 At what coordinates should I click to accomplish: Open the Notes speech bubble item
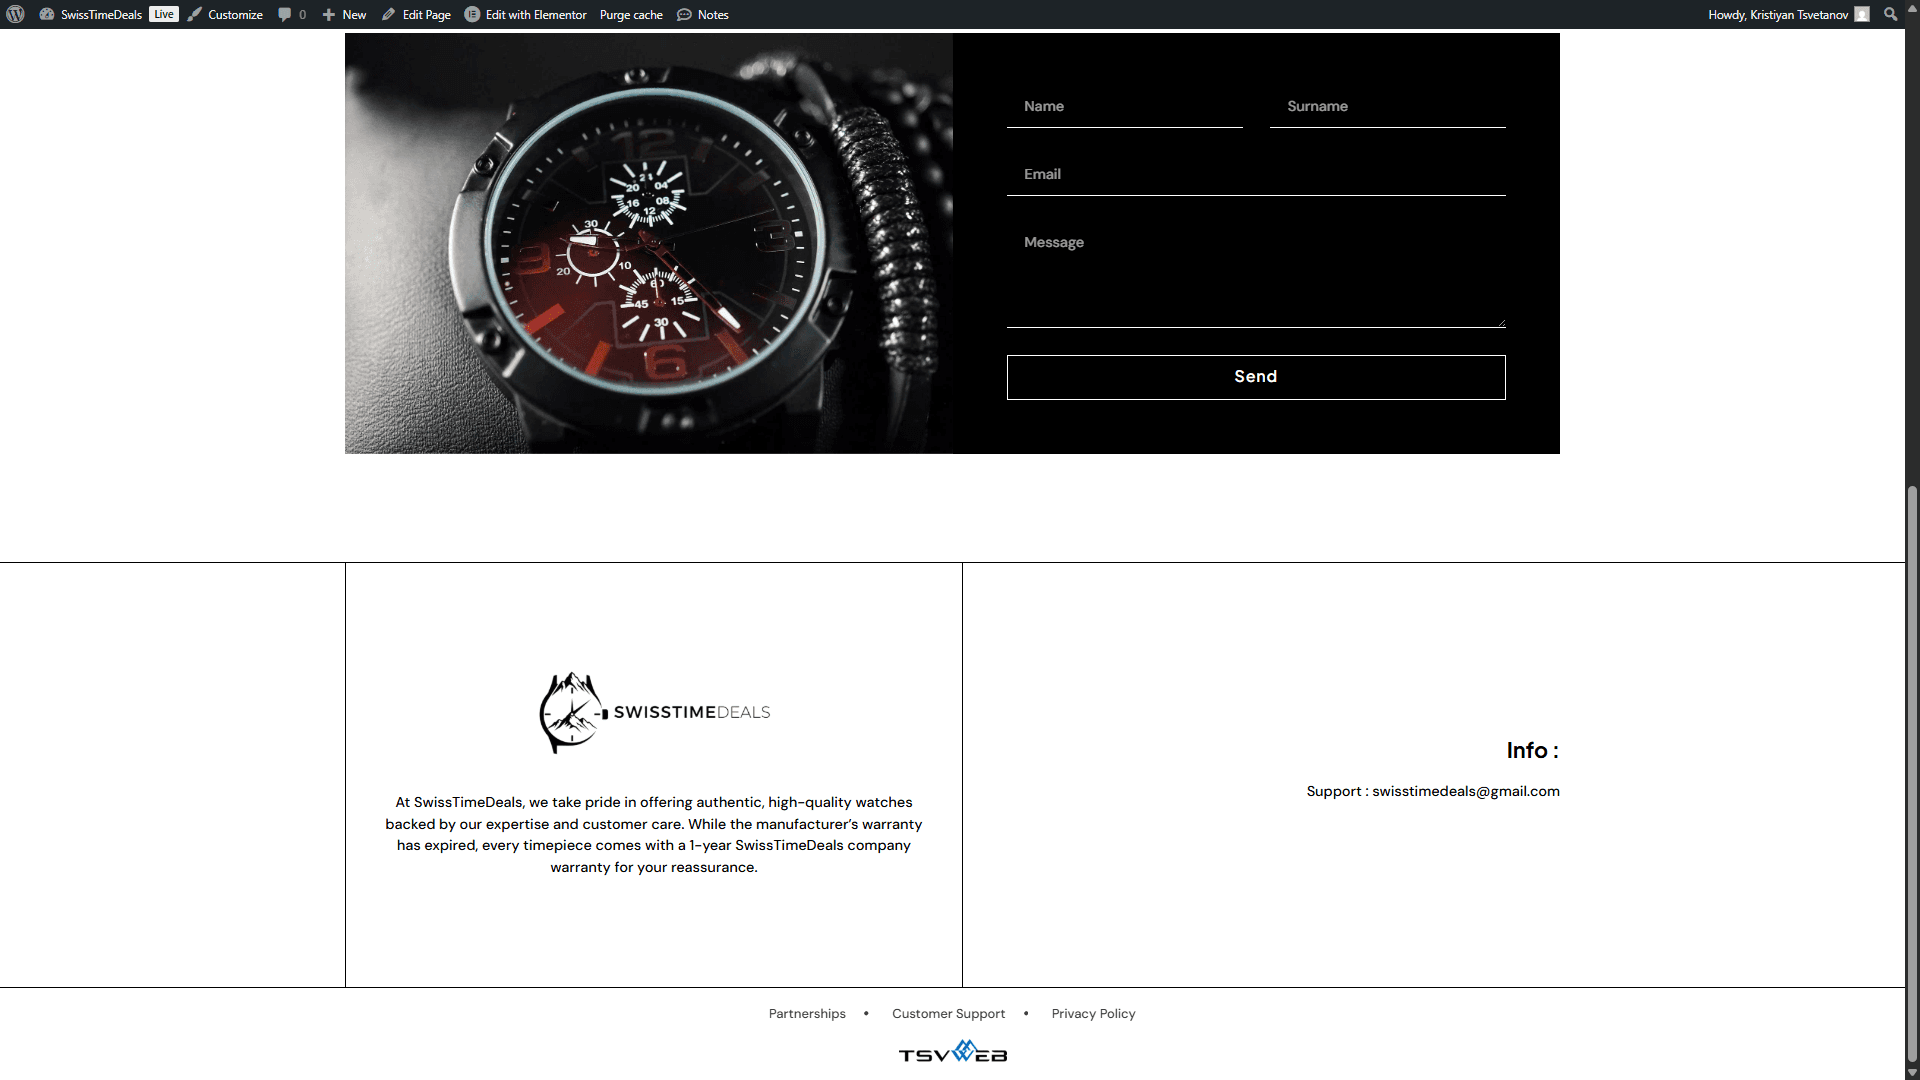point(703,14)
